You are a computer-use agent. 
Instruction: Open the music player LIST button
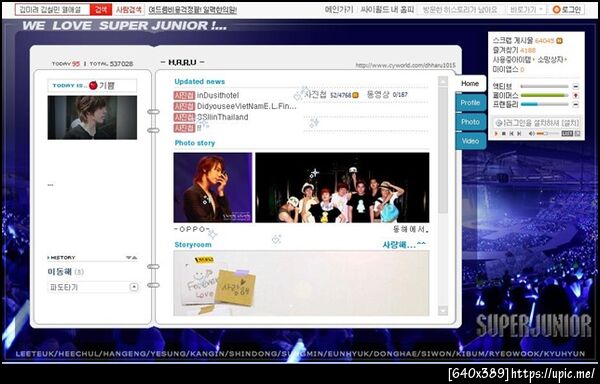tap(567, 133)
